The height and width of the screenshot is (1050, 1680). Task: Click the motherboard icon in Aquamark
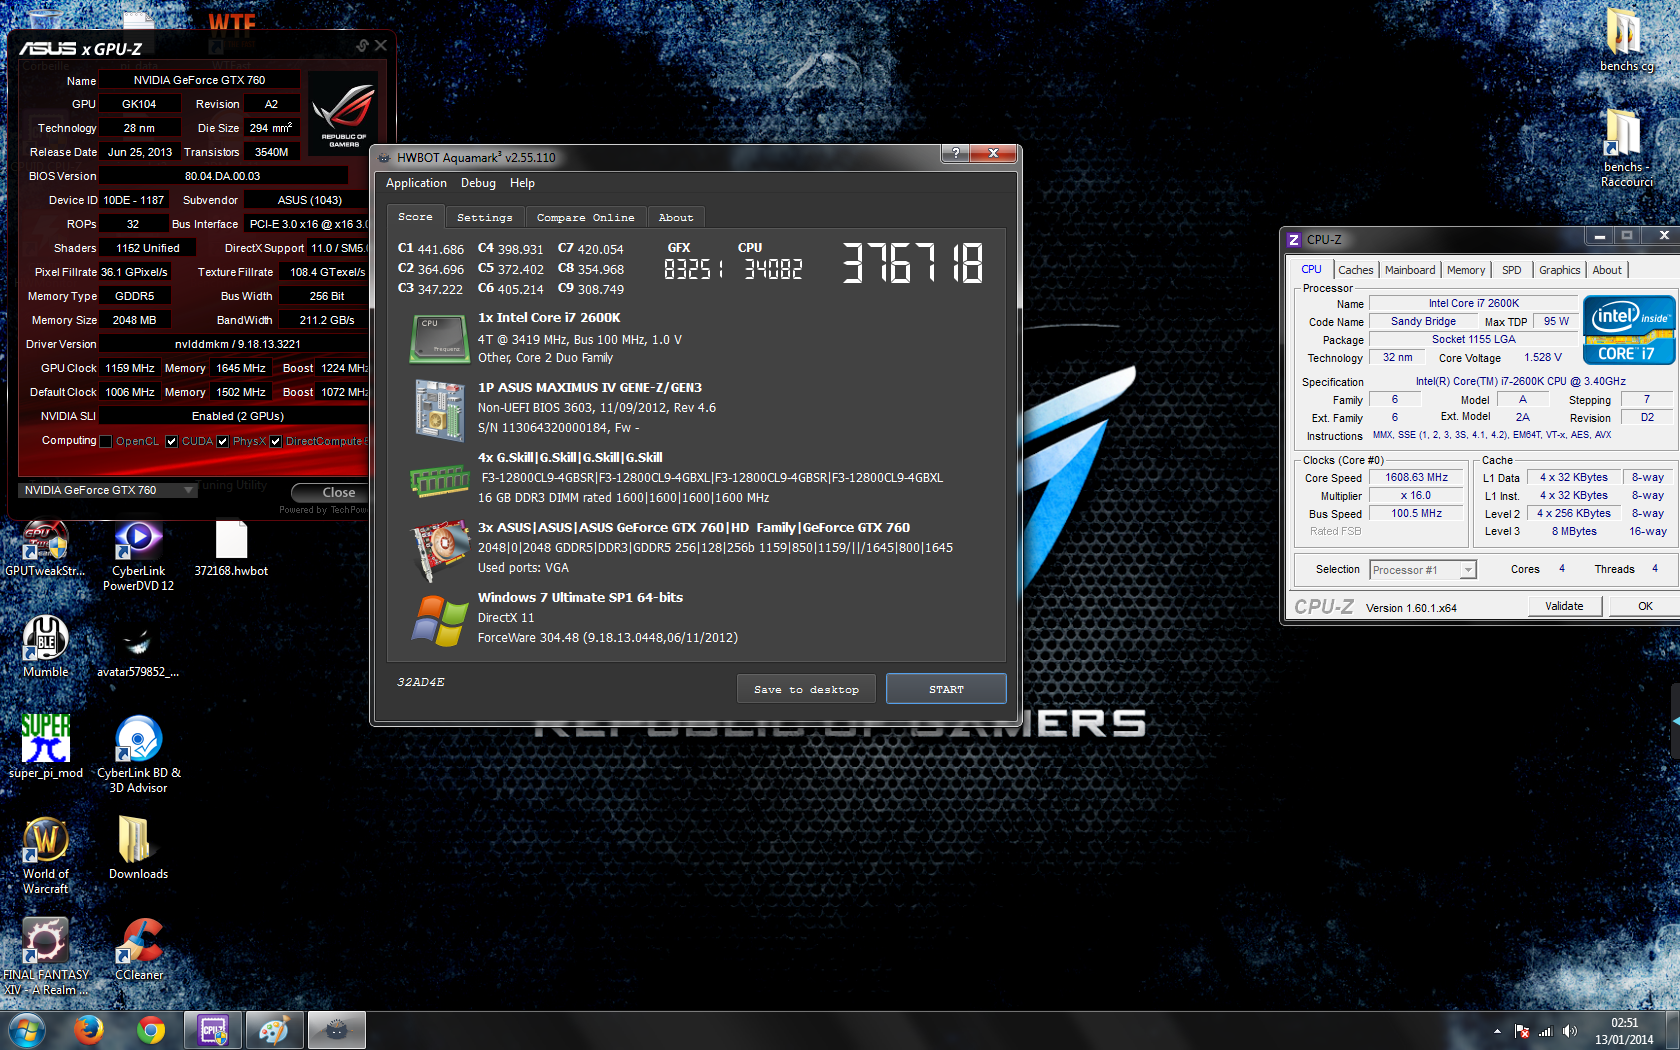[440, 409]
